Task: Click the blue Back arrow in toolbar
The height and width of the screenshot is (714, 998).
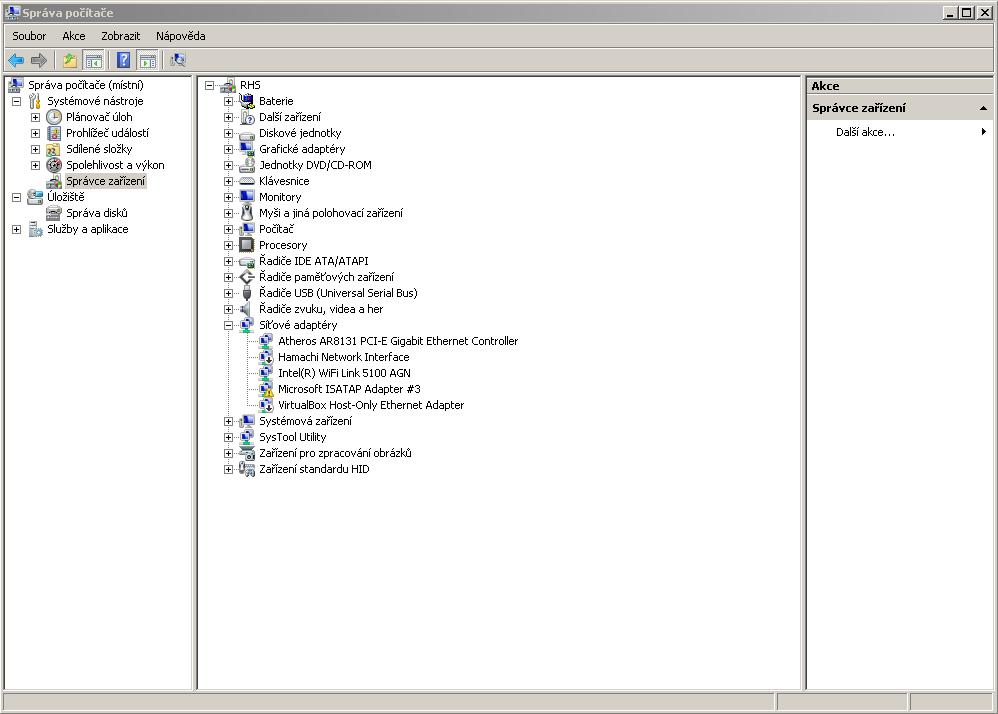Action: (16, 60)
